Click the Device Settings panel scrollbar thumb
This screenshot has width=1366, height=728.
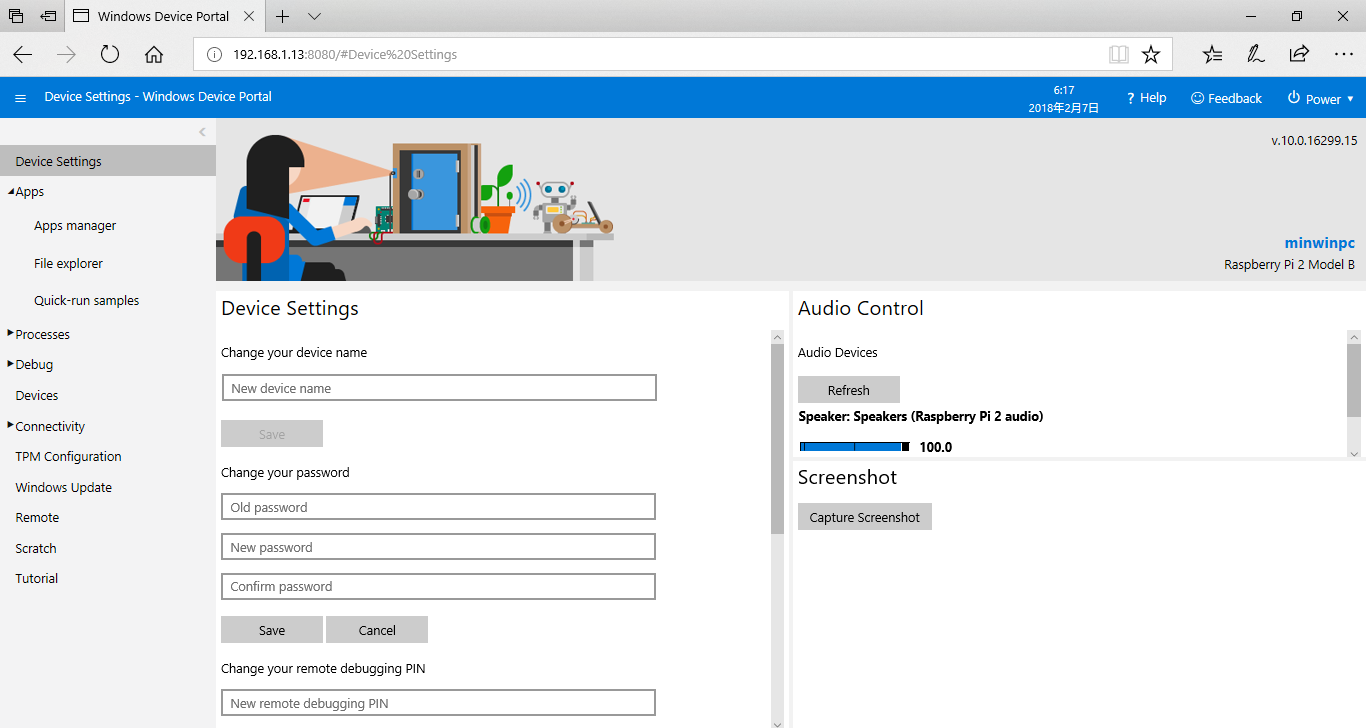coord(778,439)
